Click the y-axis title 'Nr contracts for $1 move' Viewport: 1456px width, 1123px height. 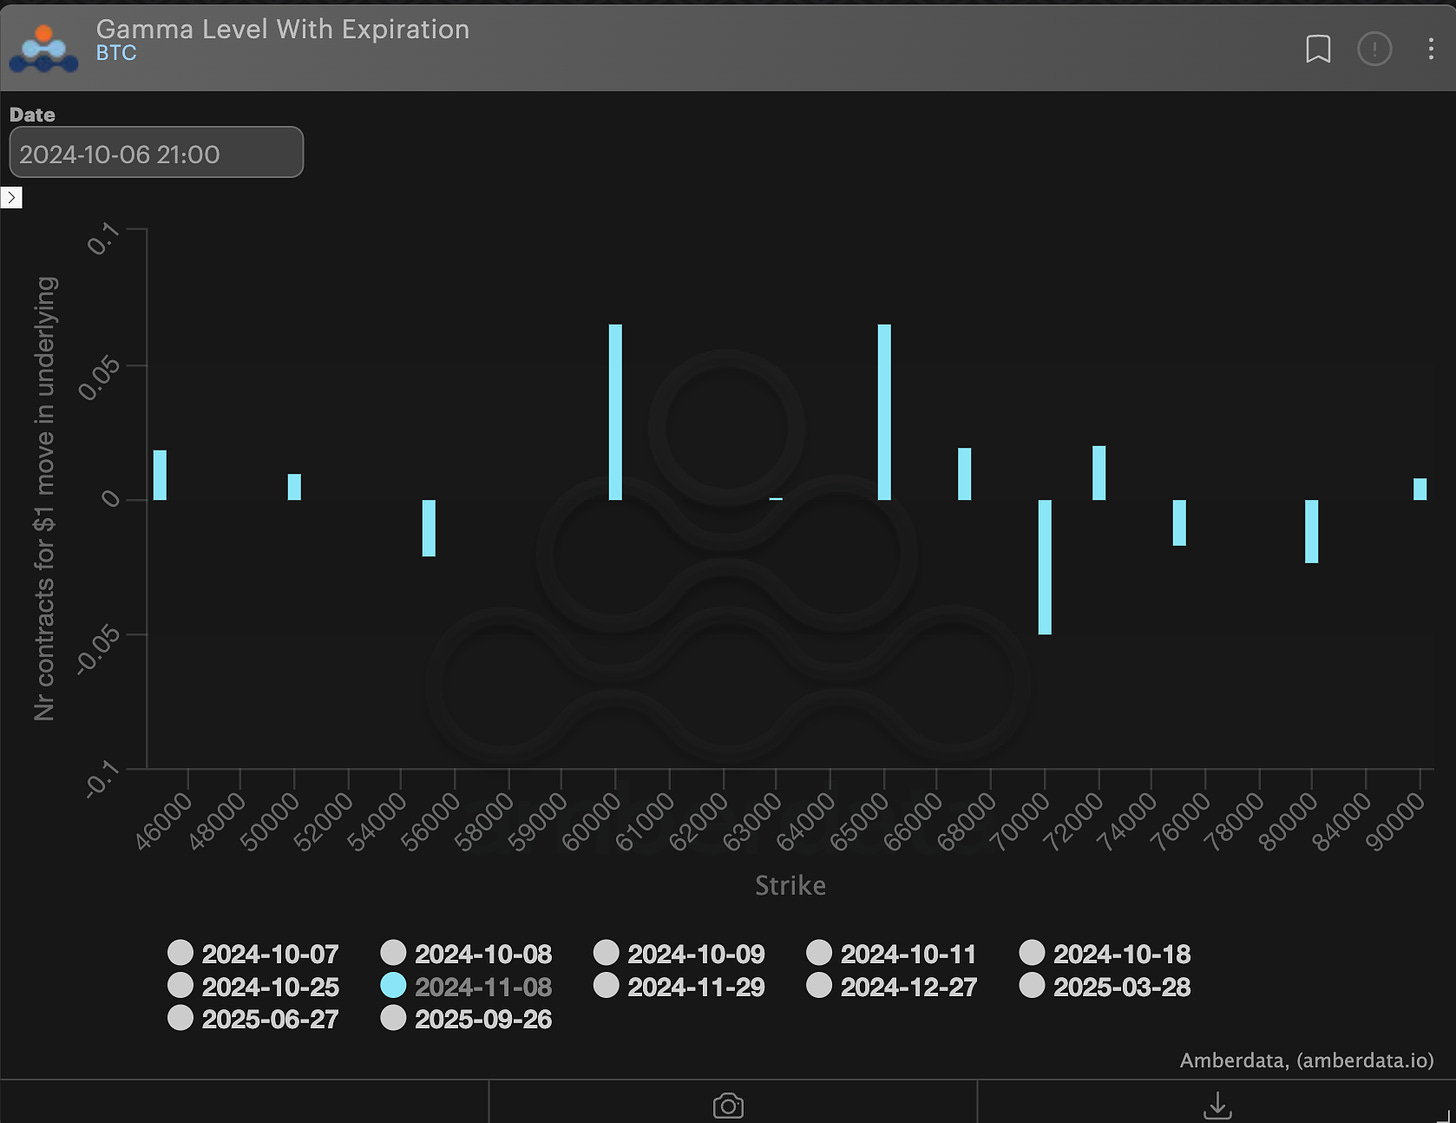(x=45, y=498)
